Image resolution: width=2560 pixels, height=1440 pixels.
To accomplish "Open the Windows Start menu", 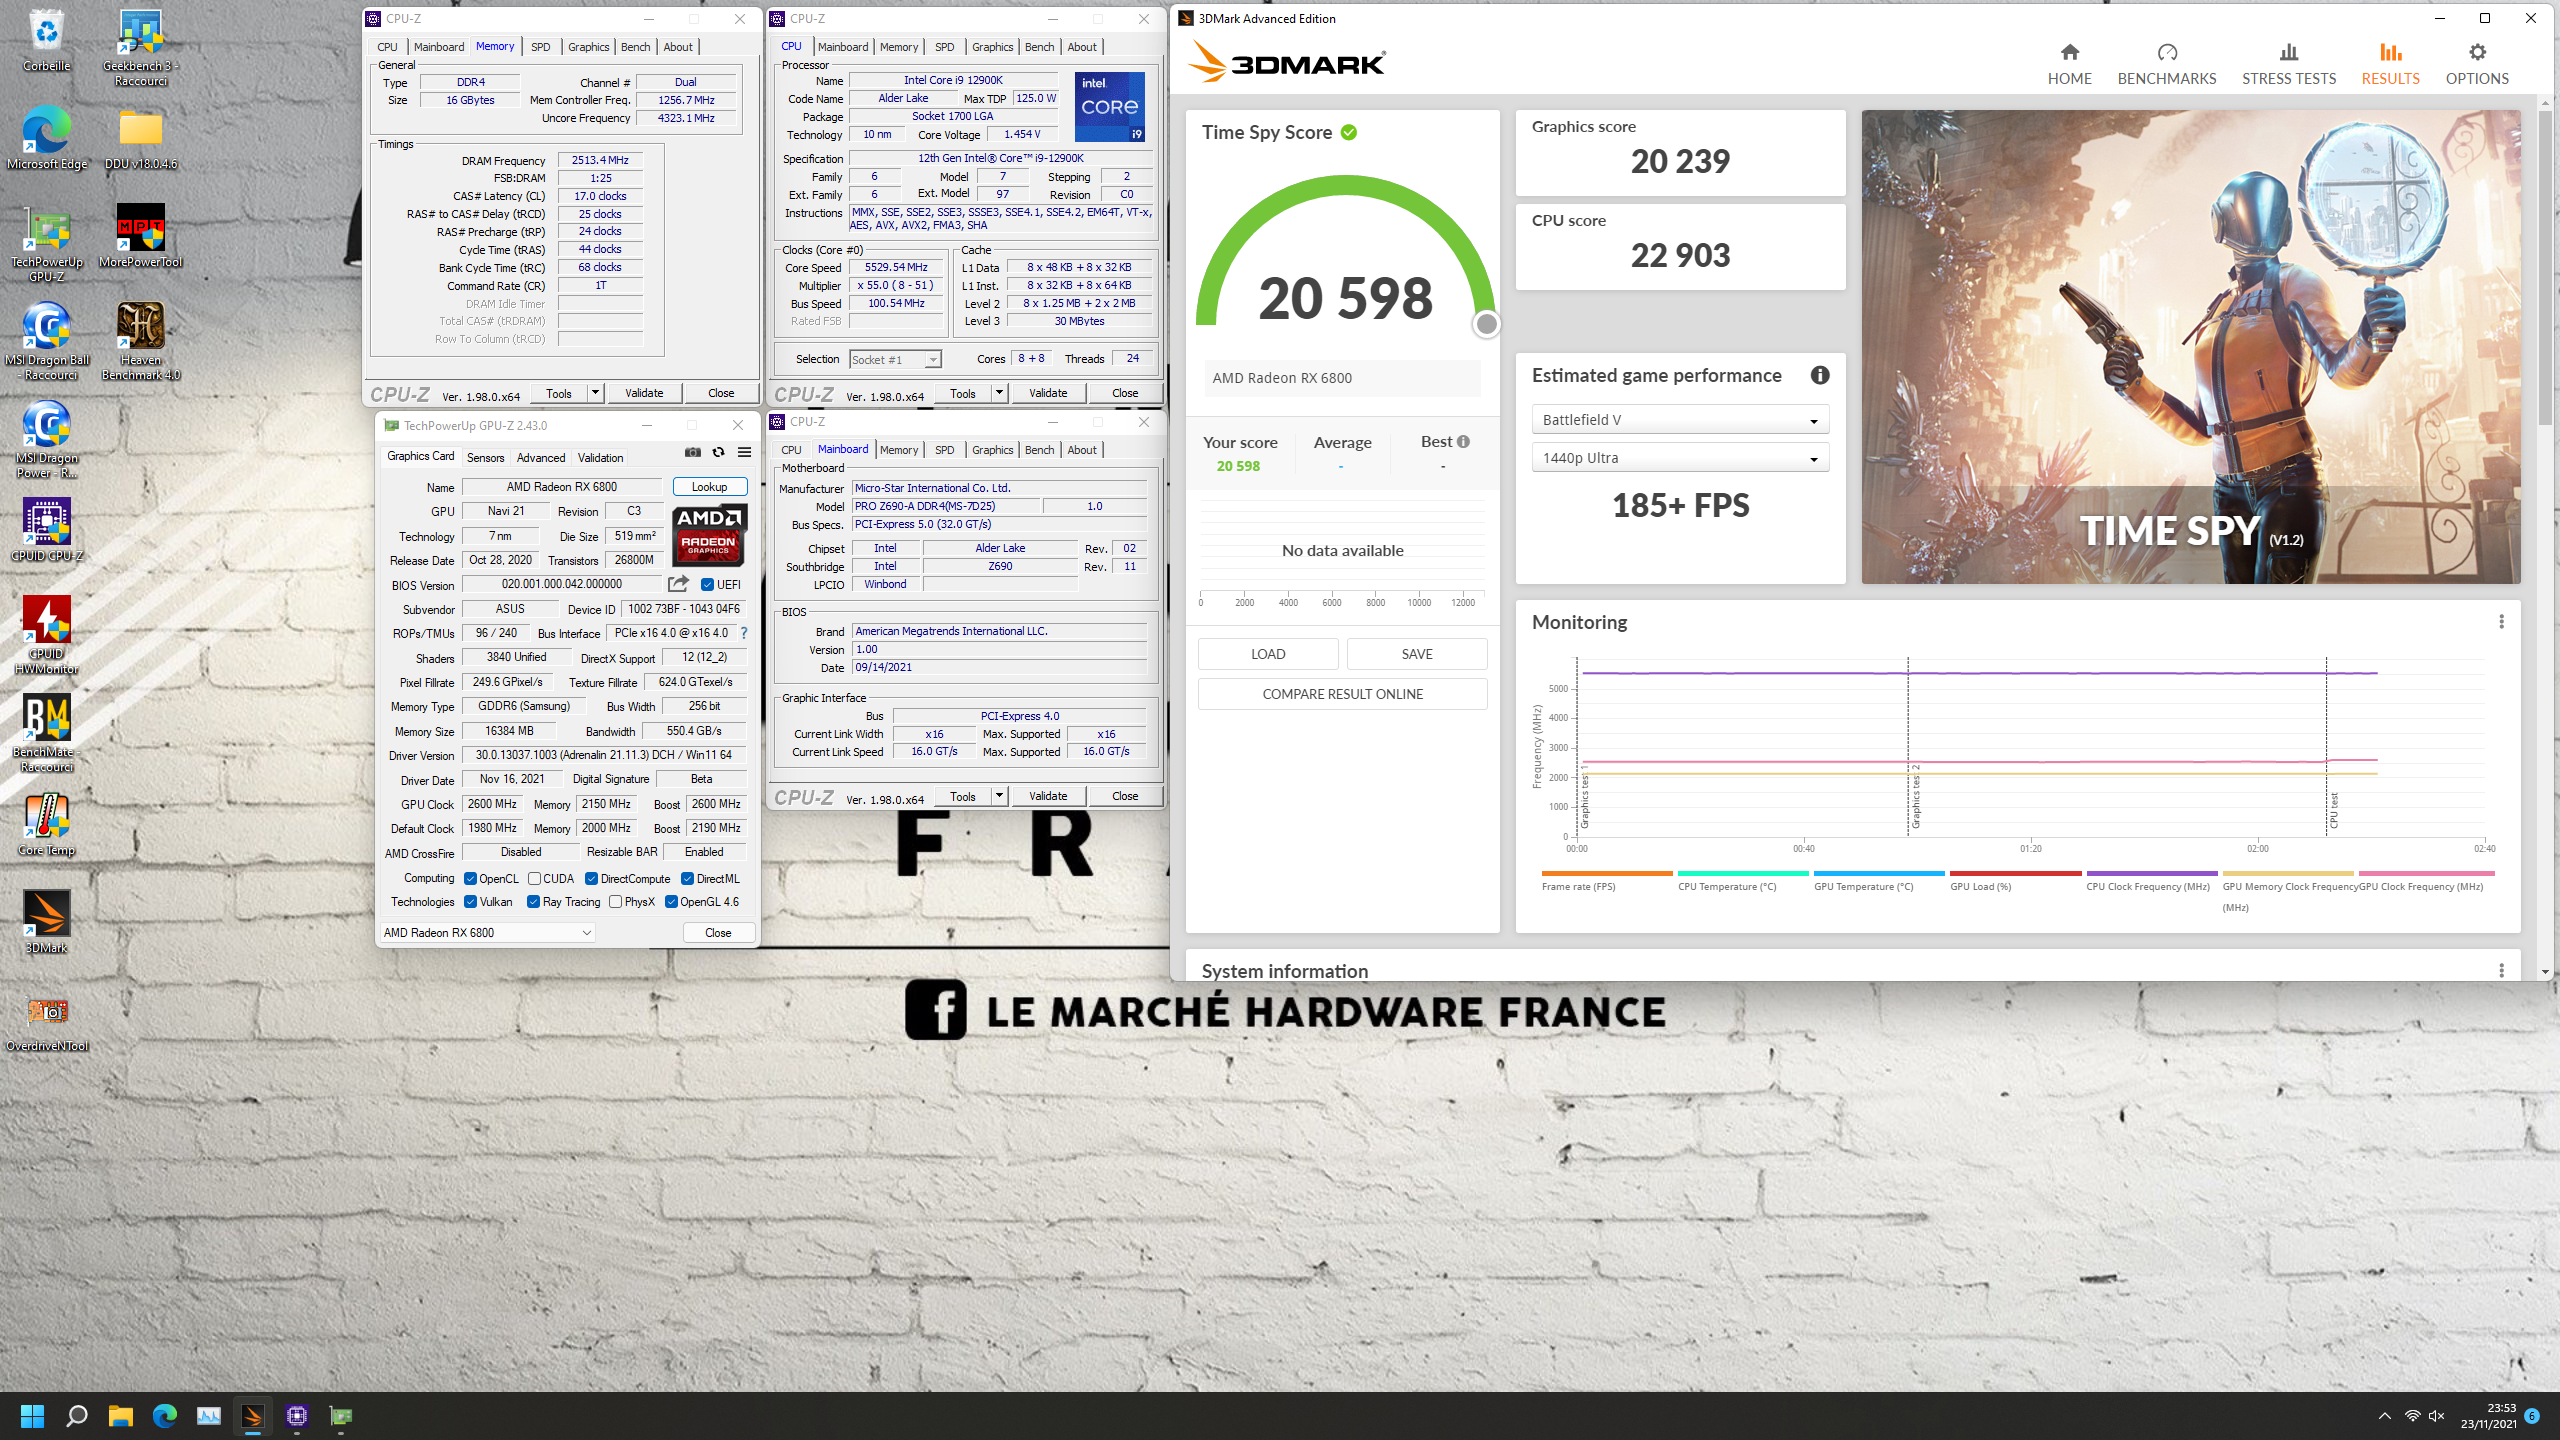I will [x=32, y=1416].
